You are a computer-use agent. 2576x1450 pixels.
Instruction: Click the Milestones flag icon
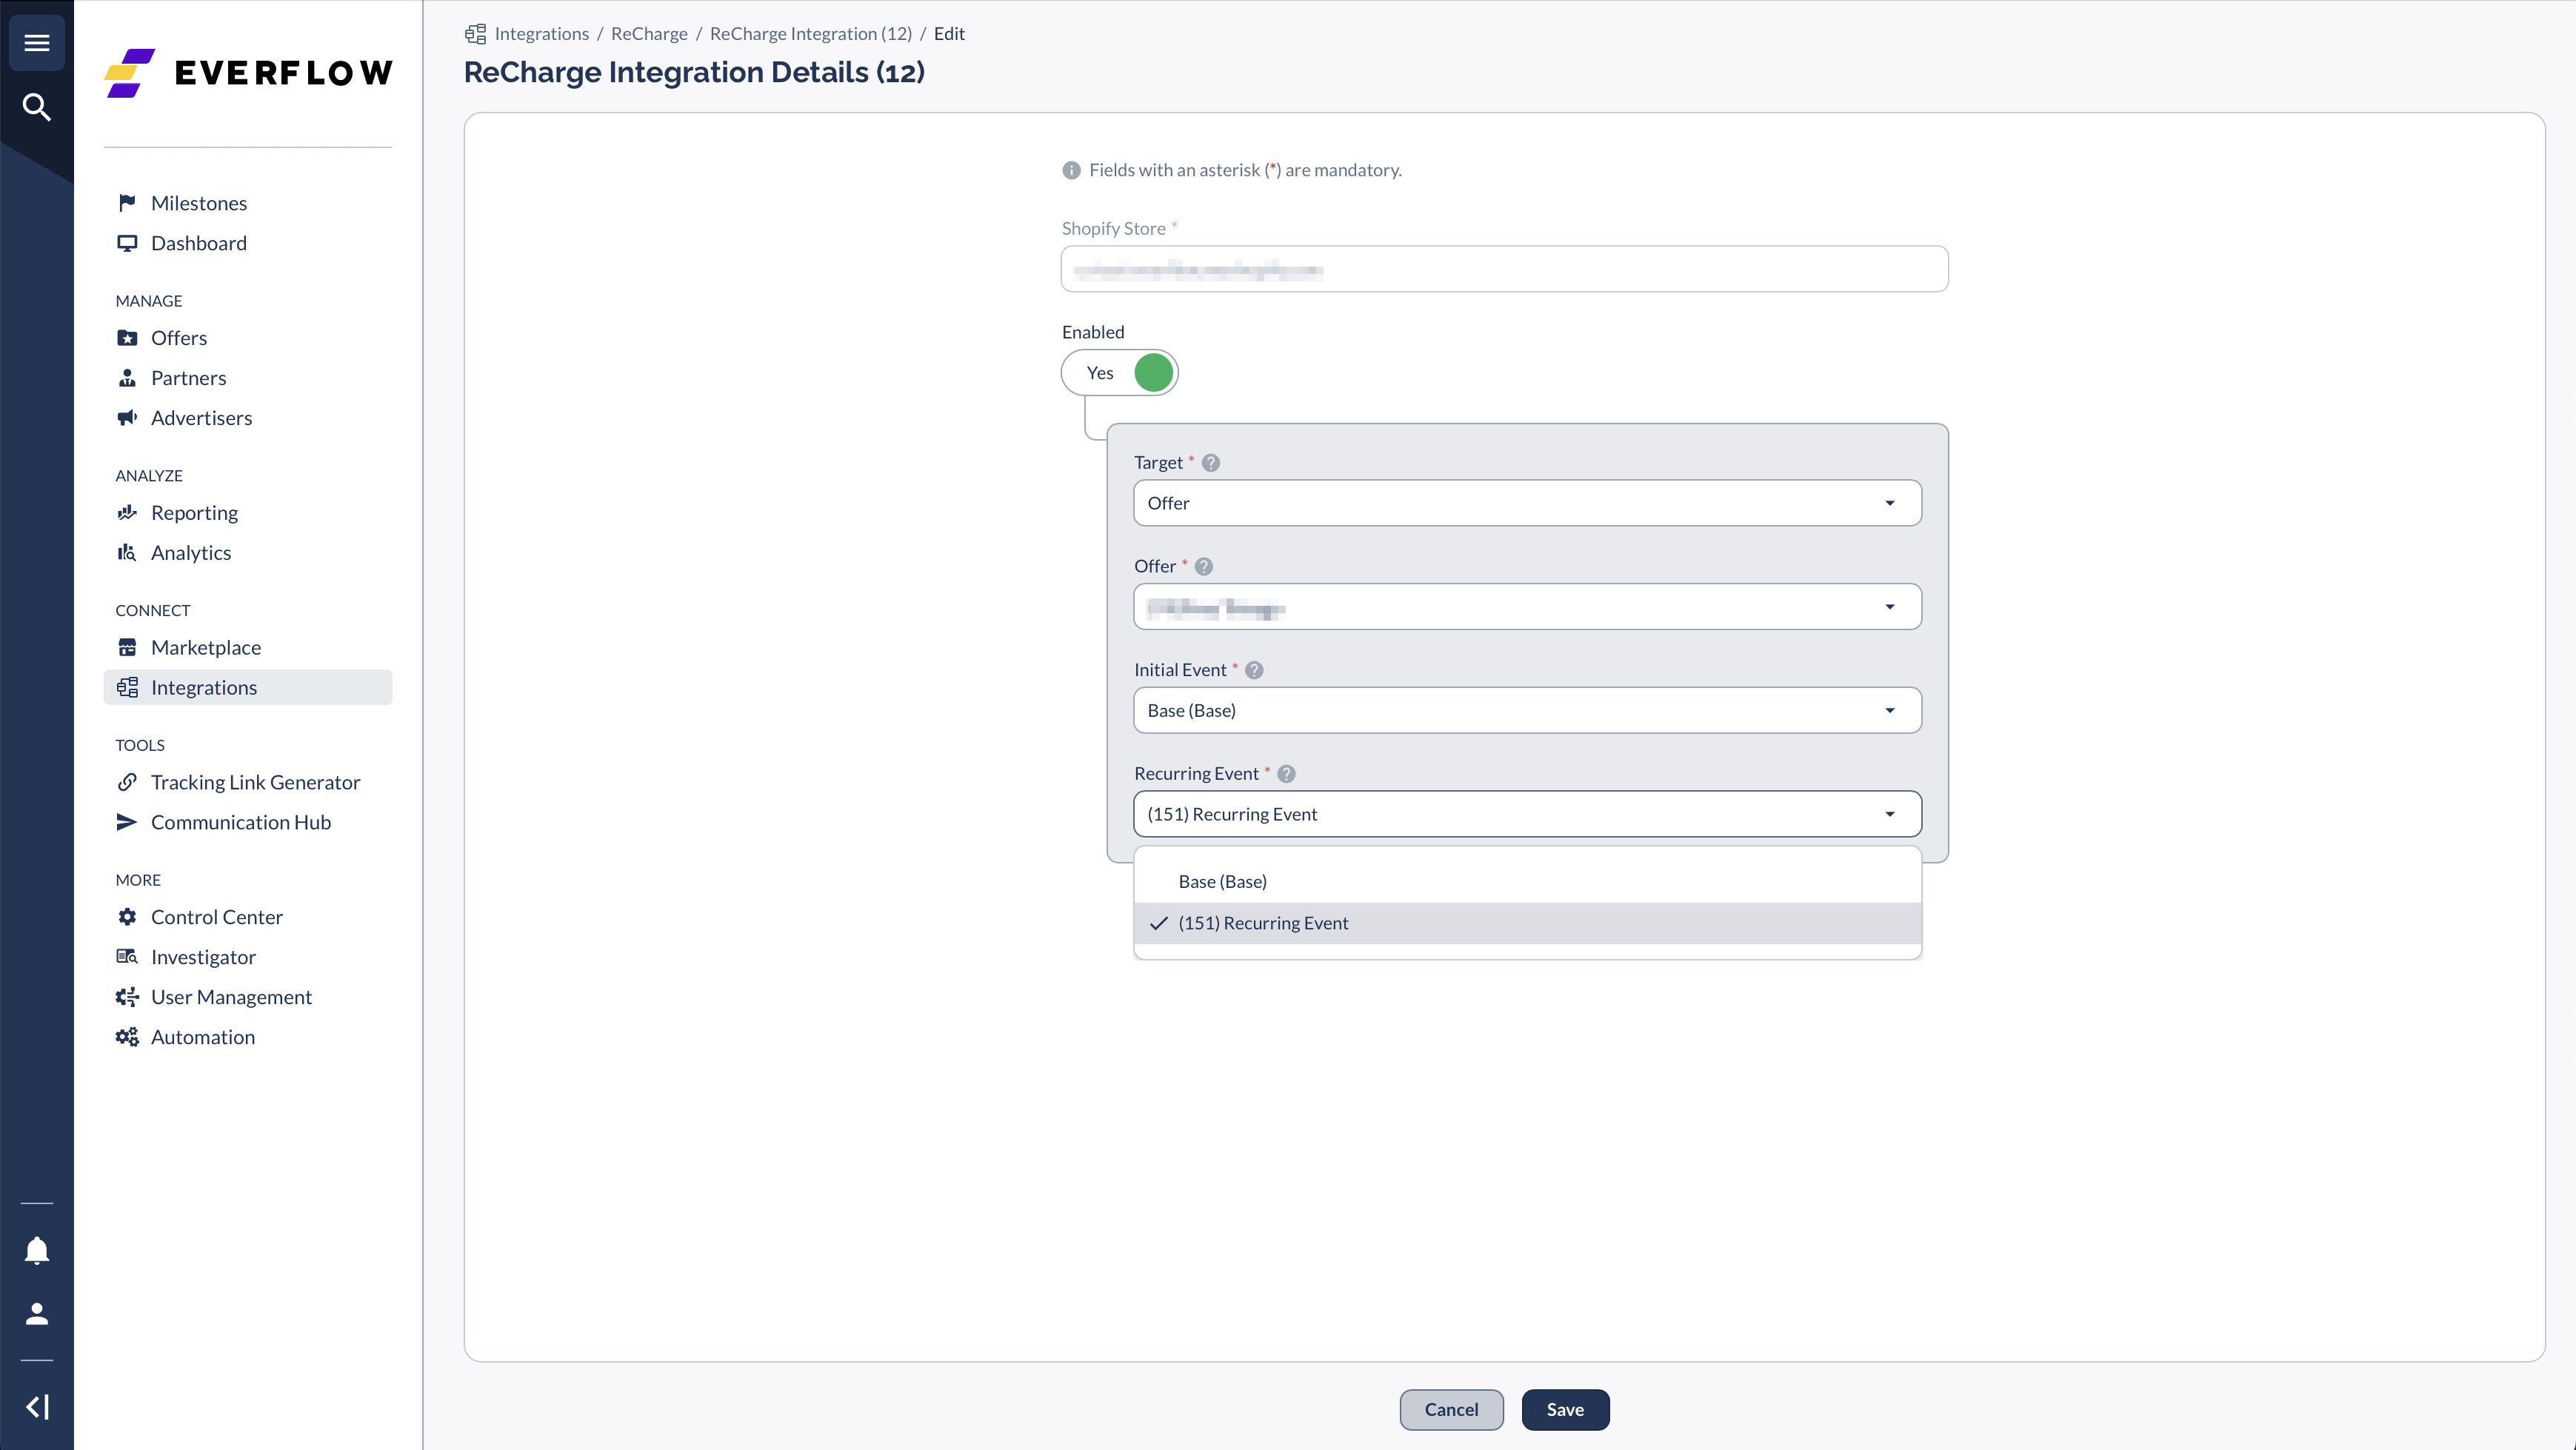tap(127, 203)
